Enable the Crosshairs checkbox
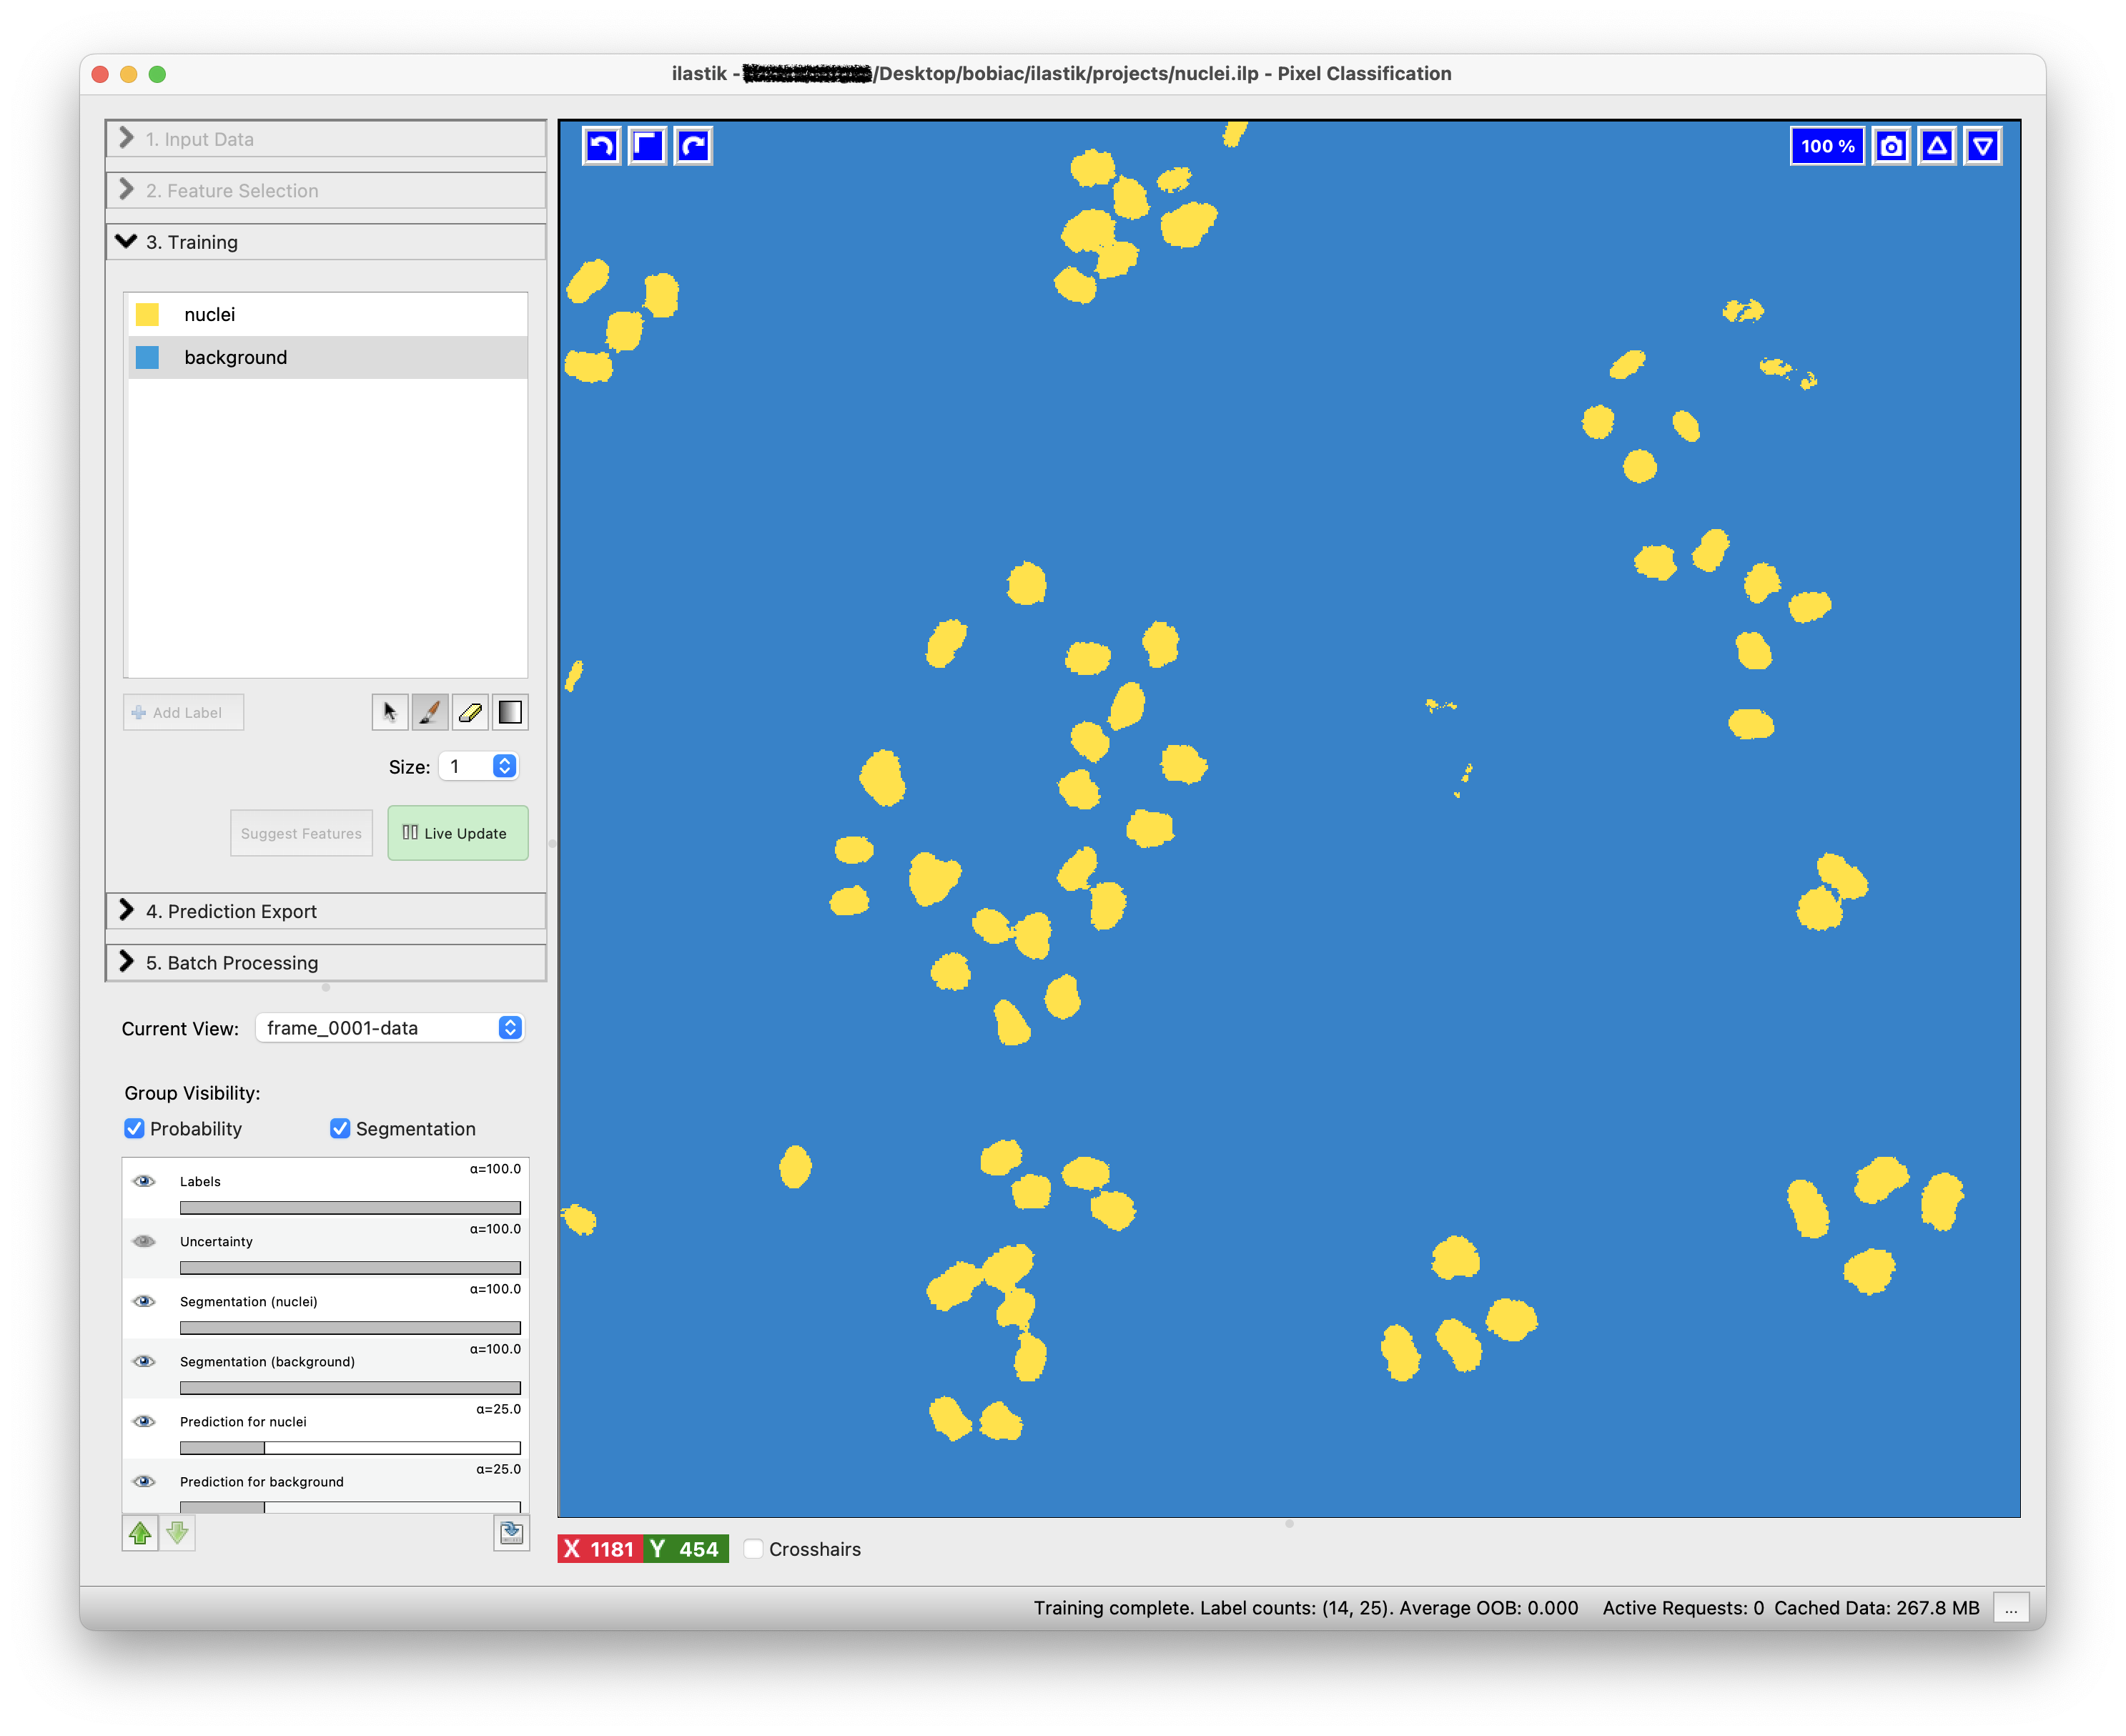This screenshot has height=1736, width=2126. pos(754,1548)
